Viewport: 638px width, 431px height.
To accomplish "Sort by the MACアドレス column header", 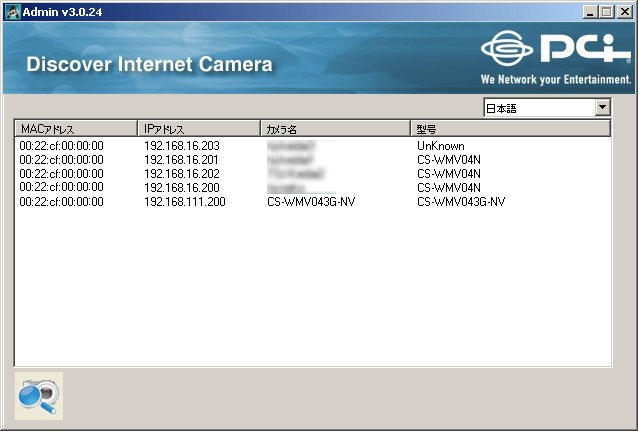I will click(x=75, y=129).
